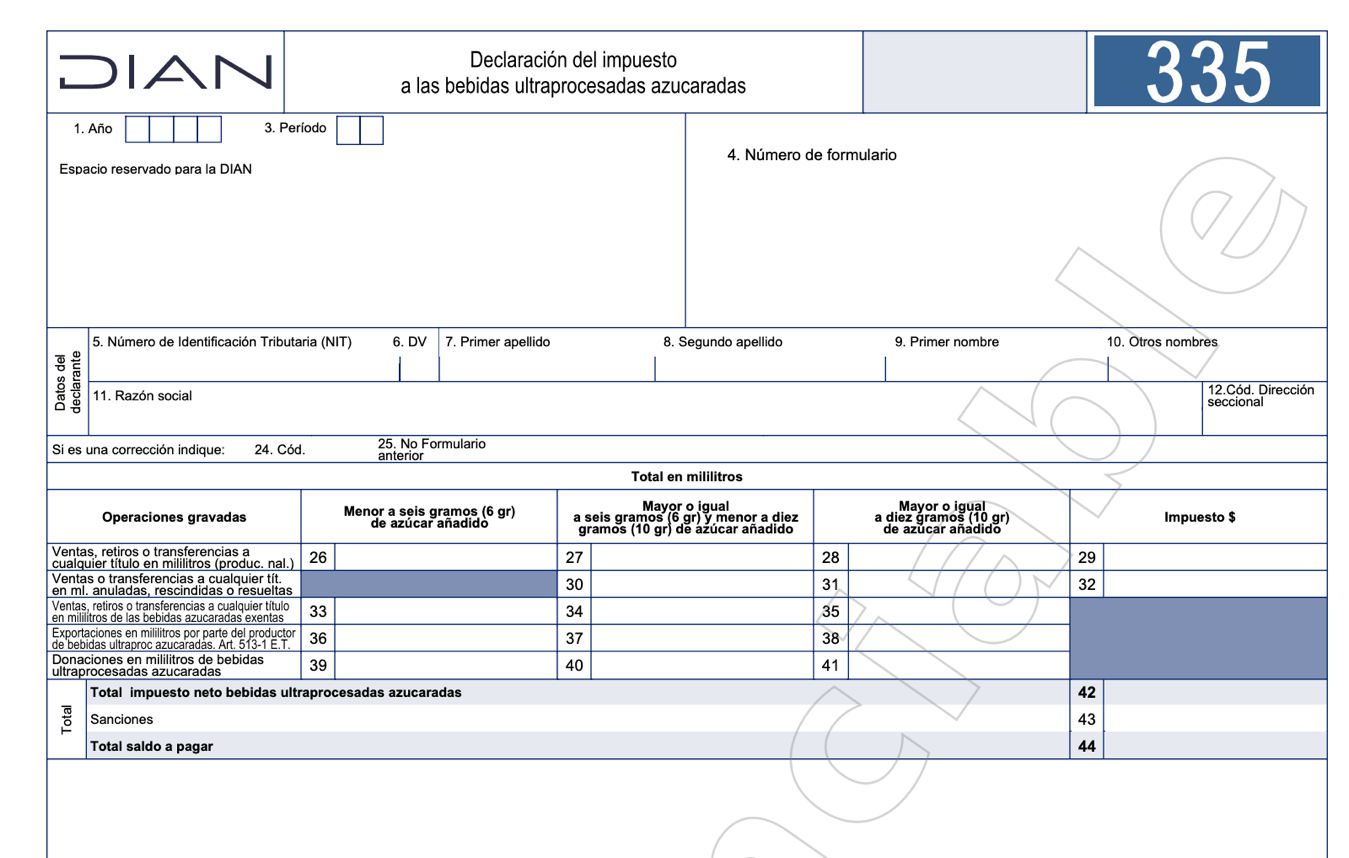Click the box for field 42 total impuesto
Image resolution: width=1349 pixels, height=858 pixels.
(x=1215, y=693)
